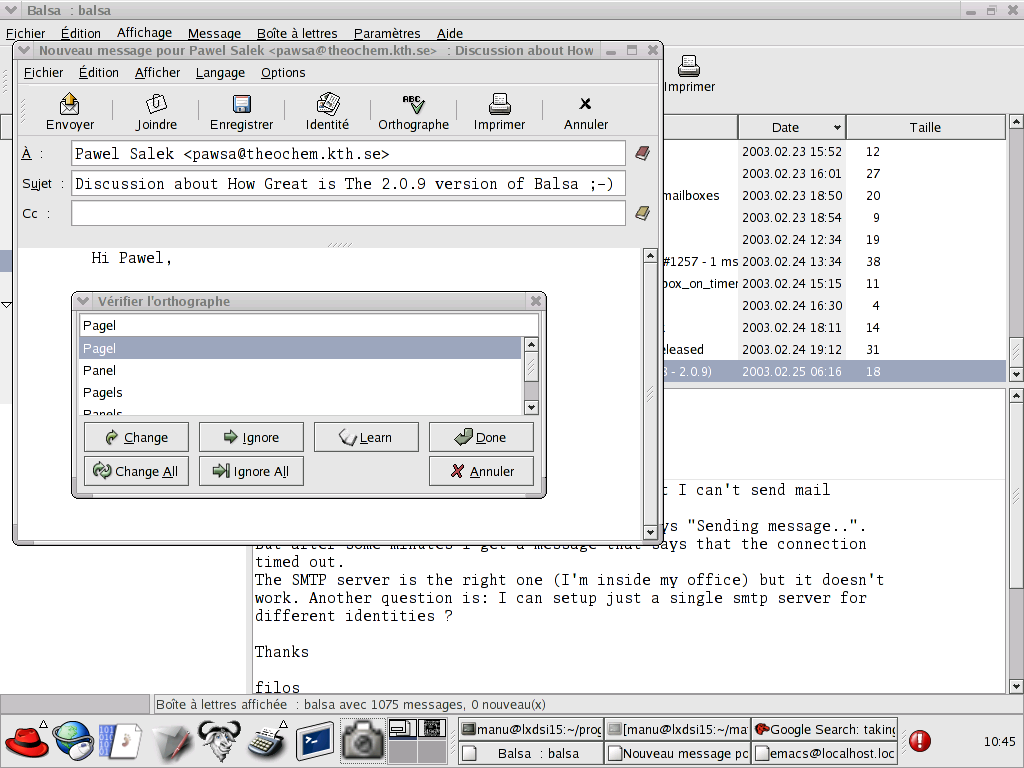This screenshot has width=1024, height=768.
Task: Switch to emacs@localhost taskbar window
Action: tap(825, 754)
